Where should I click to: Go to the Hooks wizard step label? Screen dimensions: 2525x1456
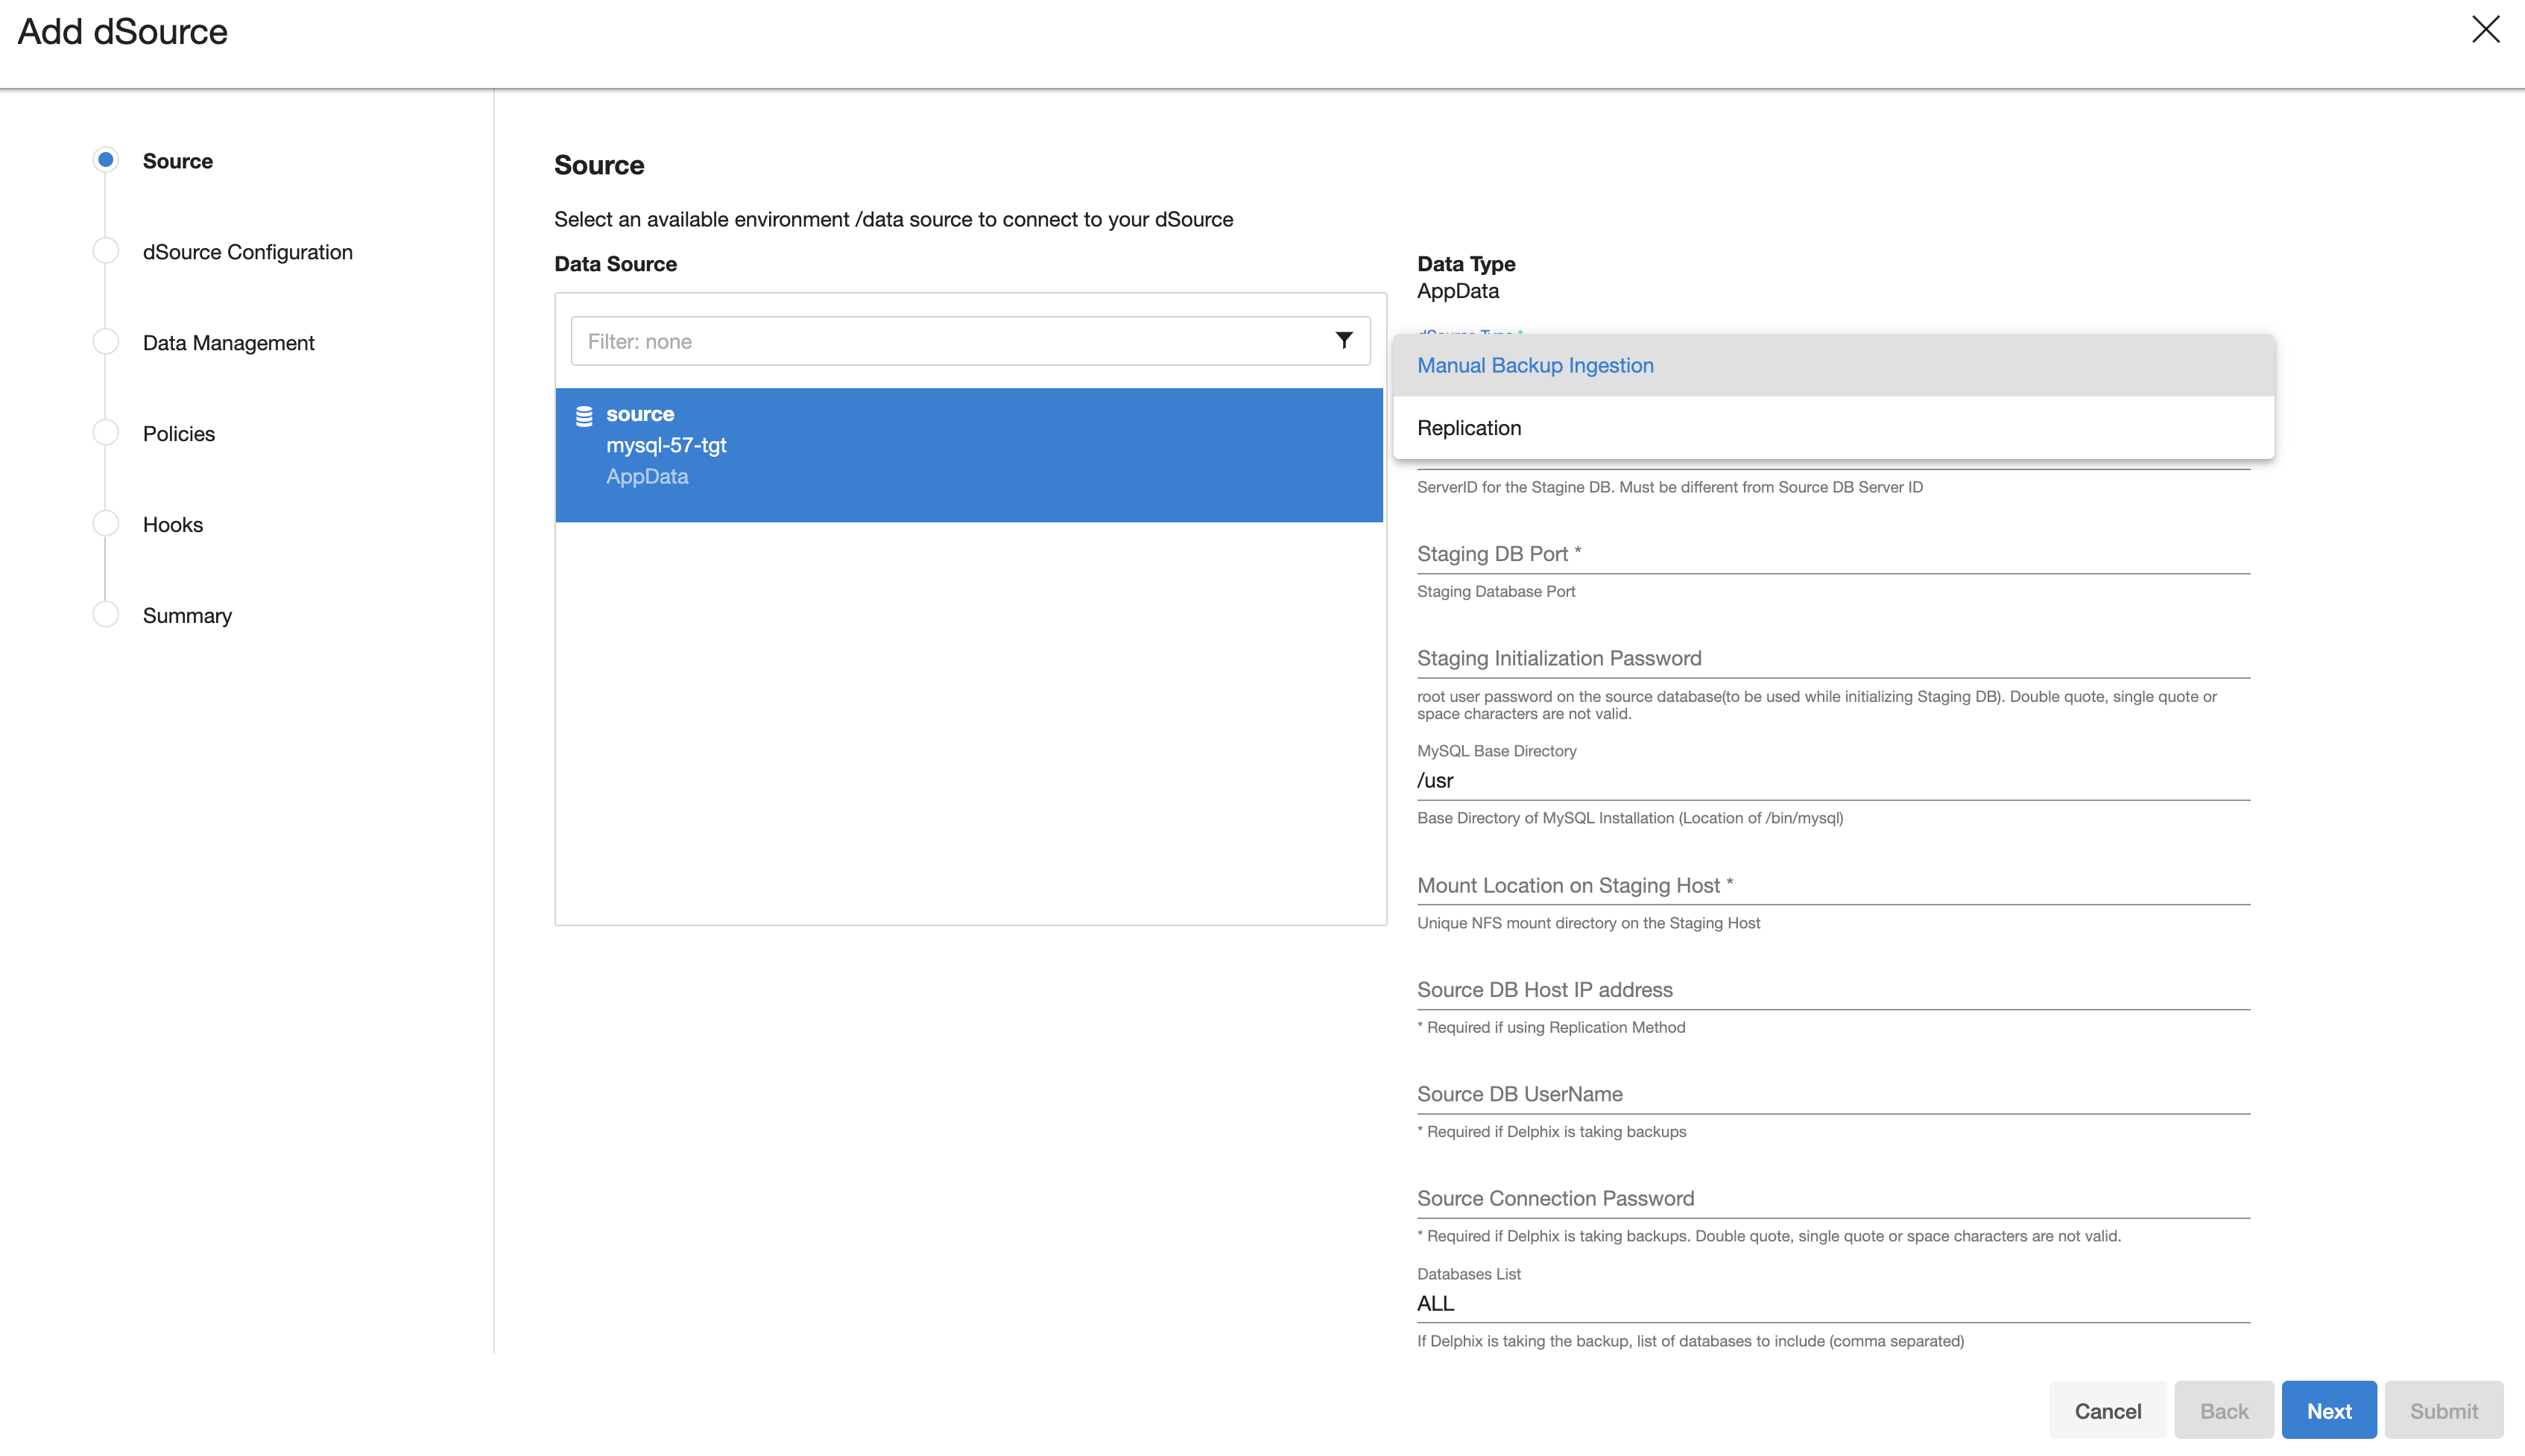tap(173, 525)
